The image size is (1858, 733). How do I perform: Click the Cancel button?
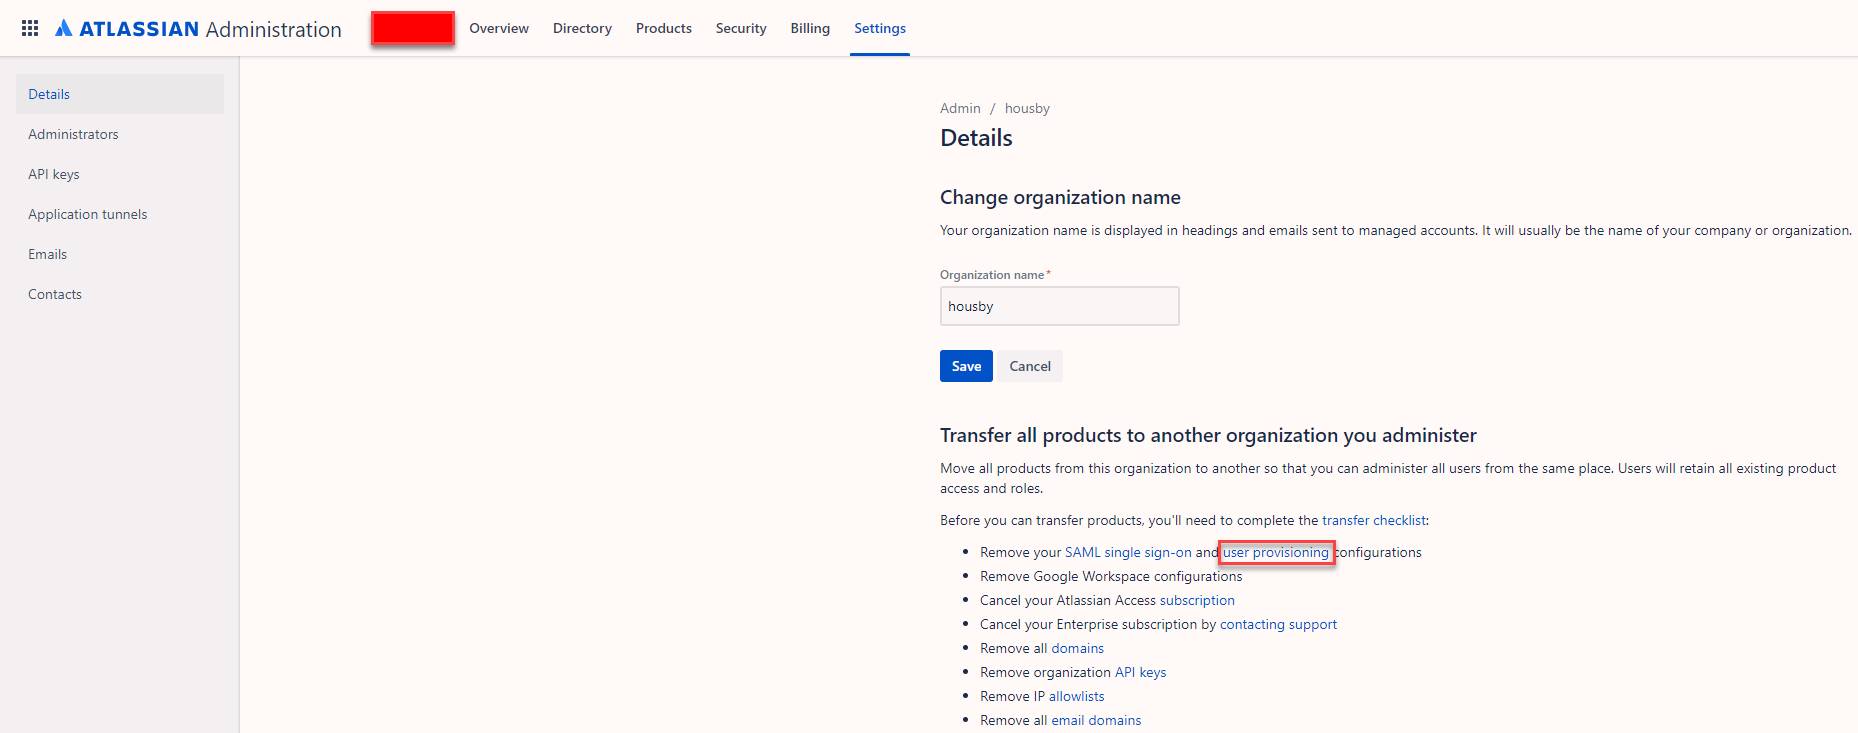pos(1030,366)
